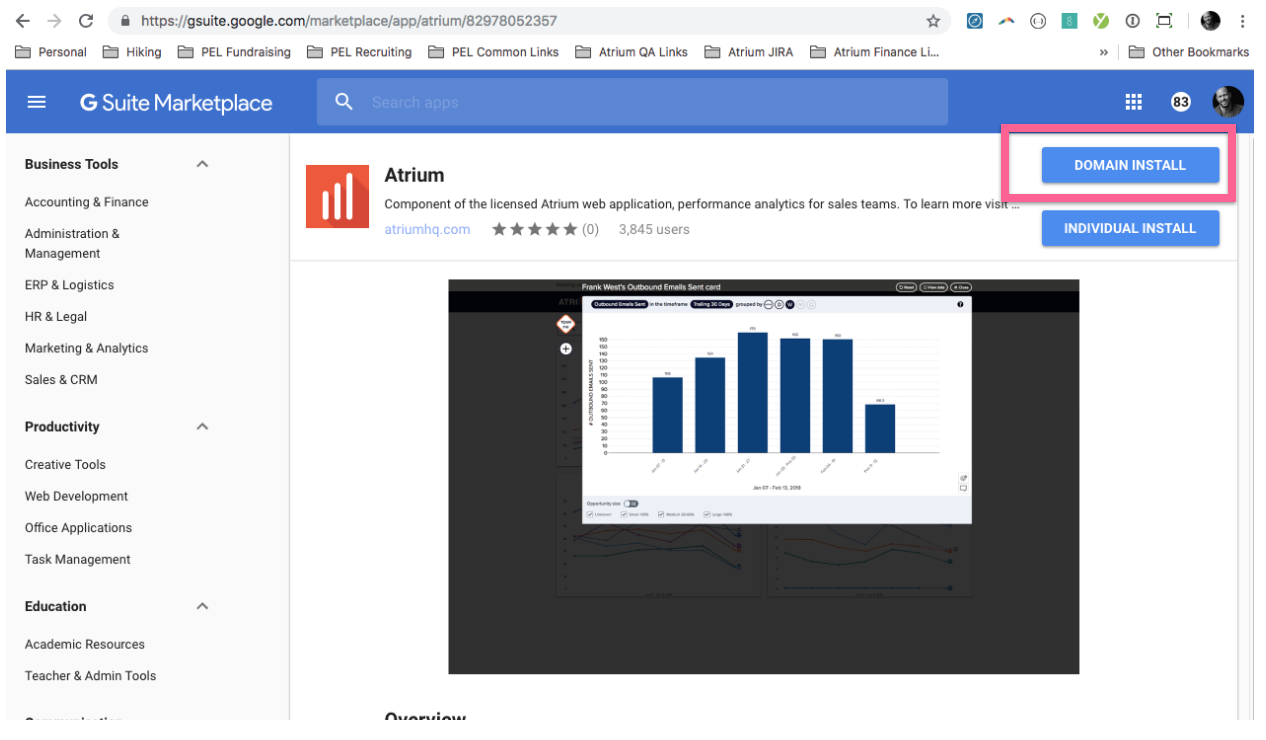Image resolution: width=1266 pixels, height=740 pixels.
Task: Click the magnifier icon in the search bar
Action: tap(344, 102)
